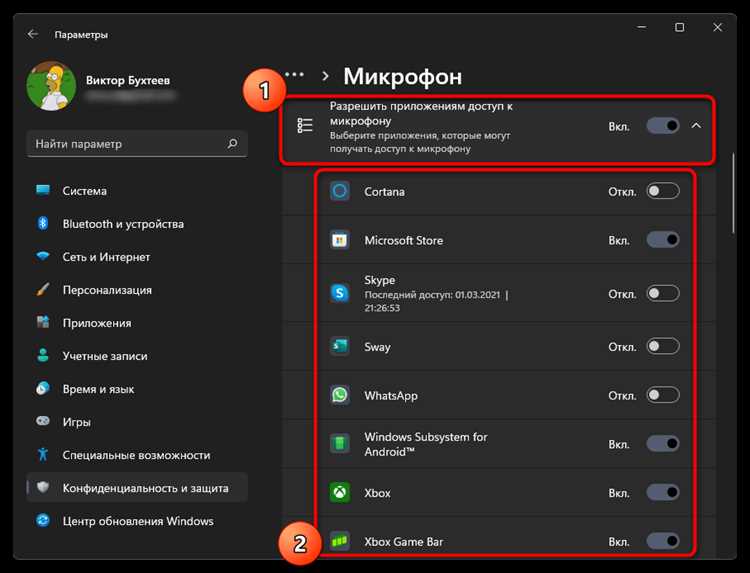Open Персонализация section
750x573 pixels.
137,290
